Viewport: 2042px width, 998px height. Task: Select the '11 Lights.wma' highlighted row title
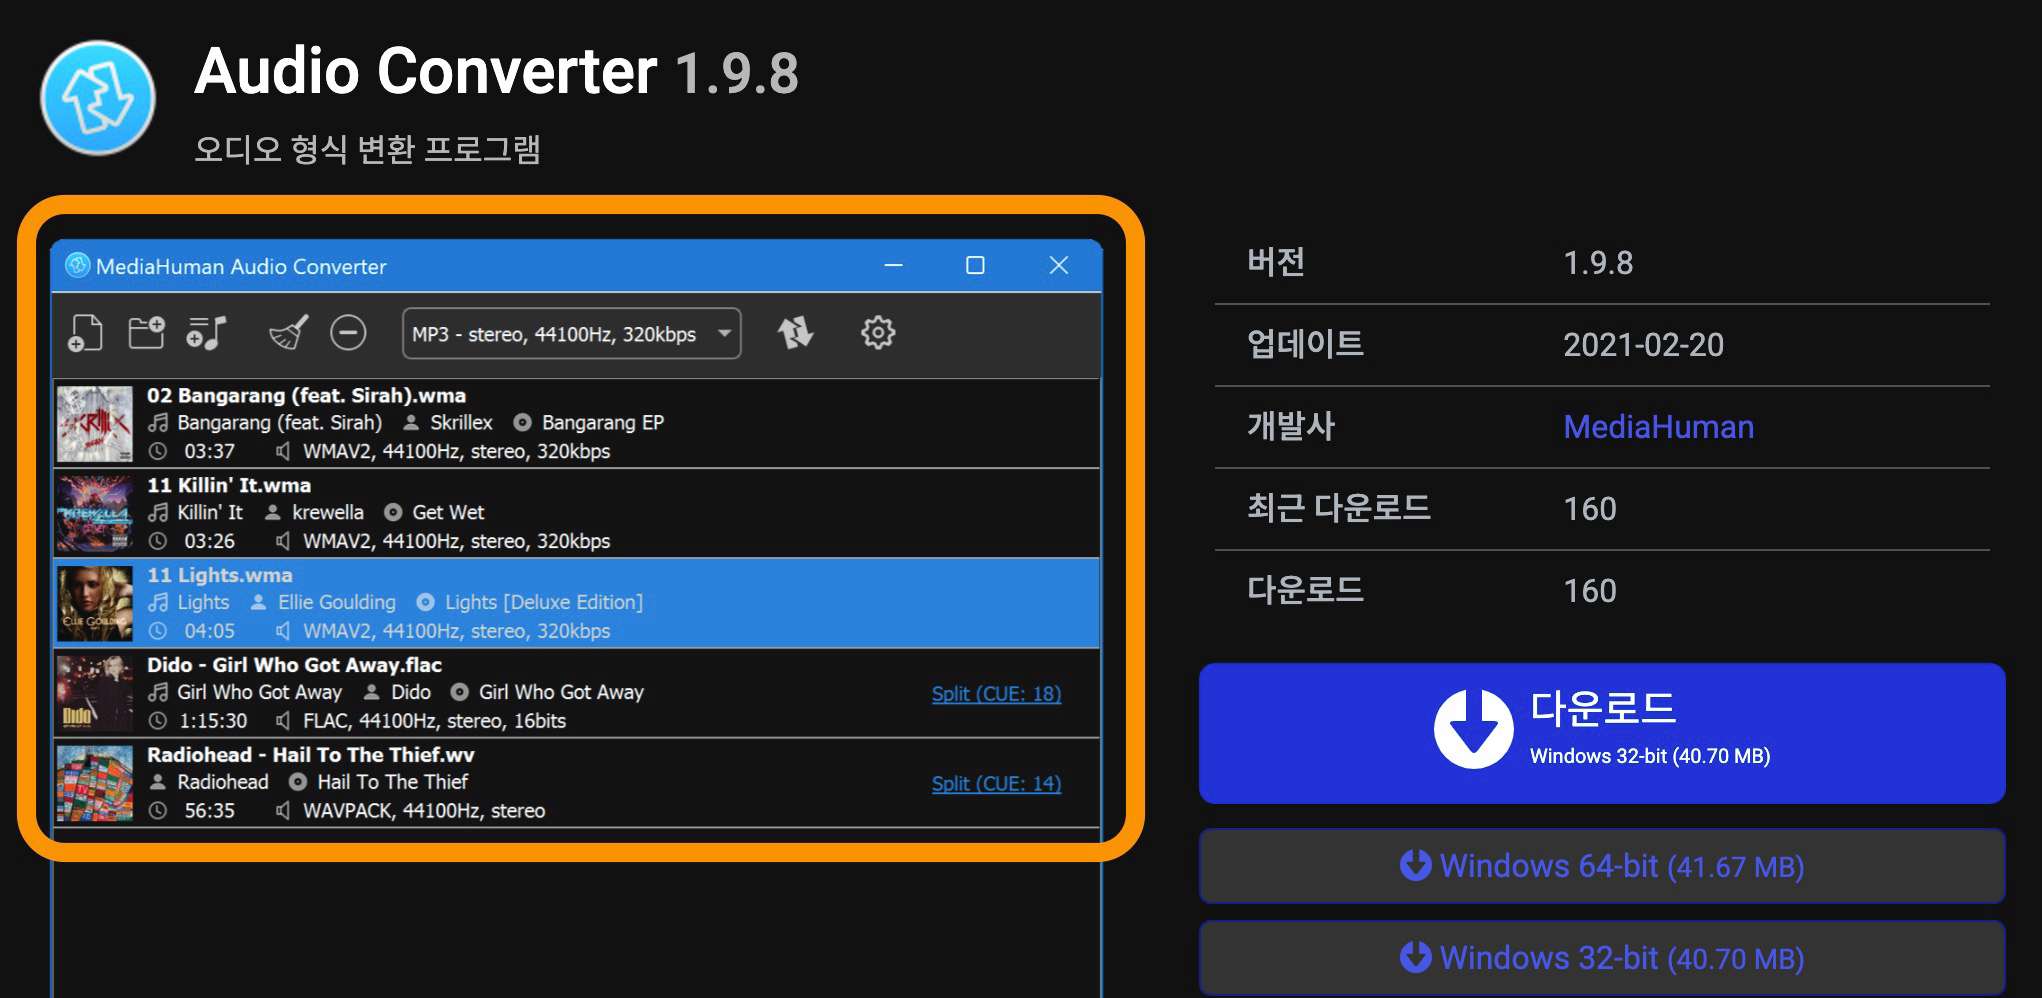click(x=220, y=575)
